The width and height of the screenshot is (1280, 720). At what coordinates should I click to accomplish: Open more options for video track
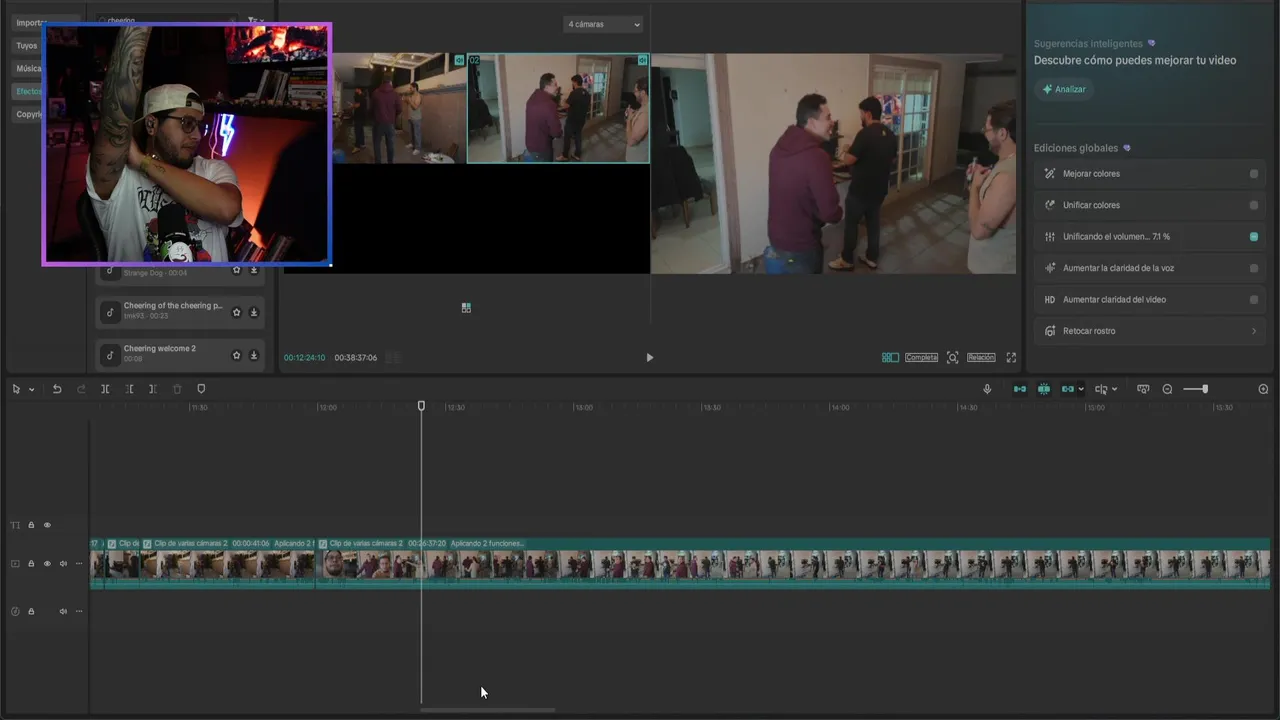click(79, 564)
